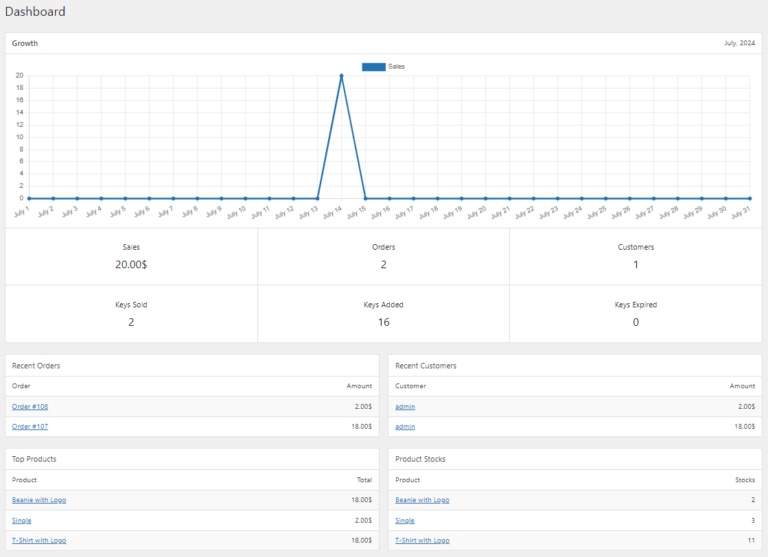Click the Total column header in Top Products
Screen dimensions: 768x557
tap(364, 480)
